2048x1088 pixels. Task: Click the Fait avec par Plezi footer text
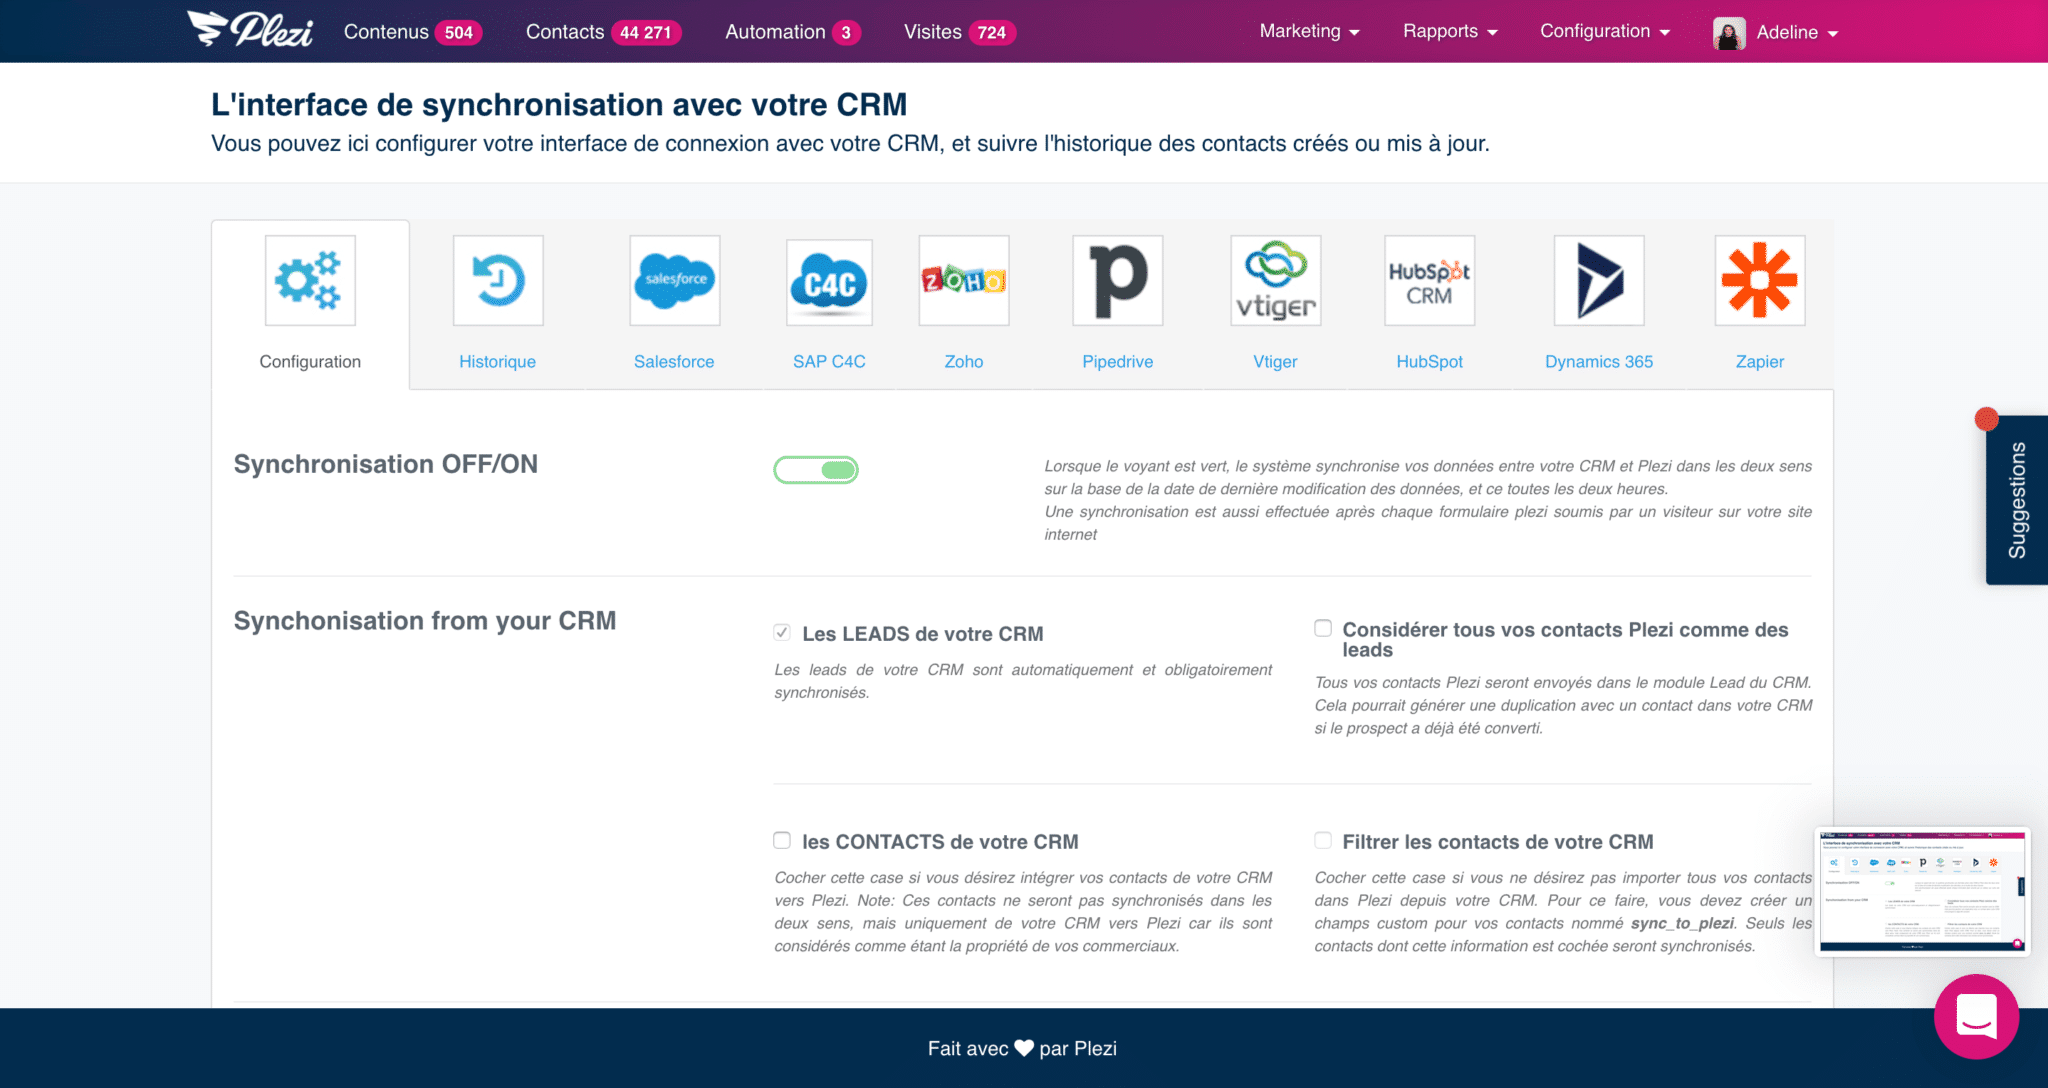click(1022, 1048)
